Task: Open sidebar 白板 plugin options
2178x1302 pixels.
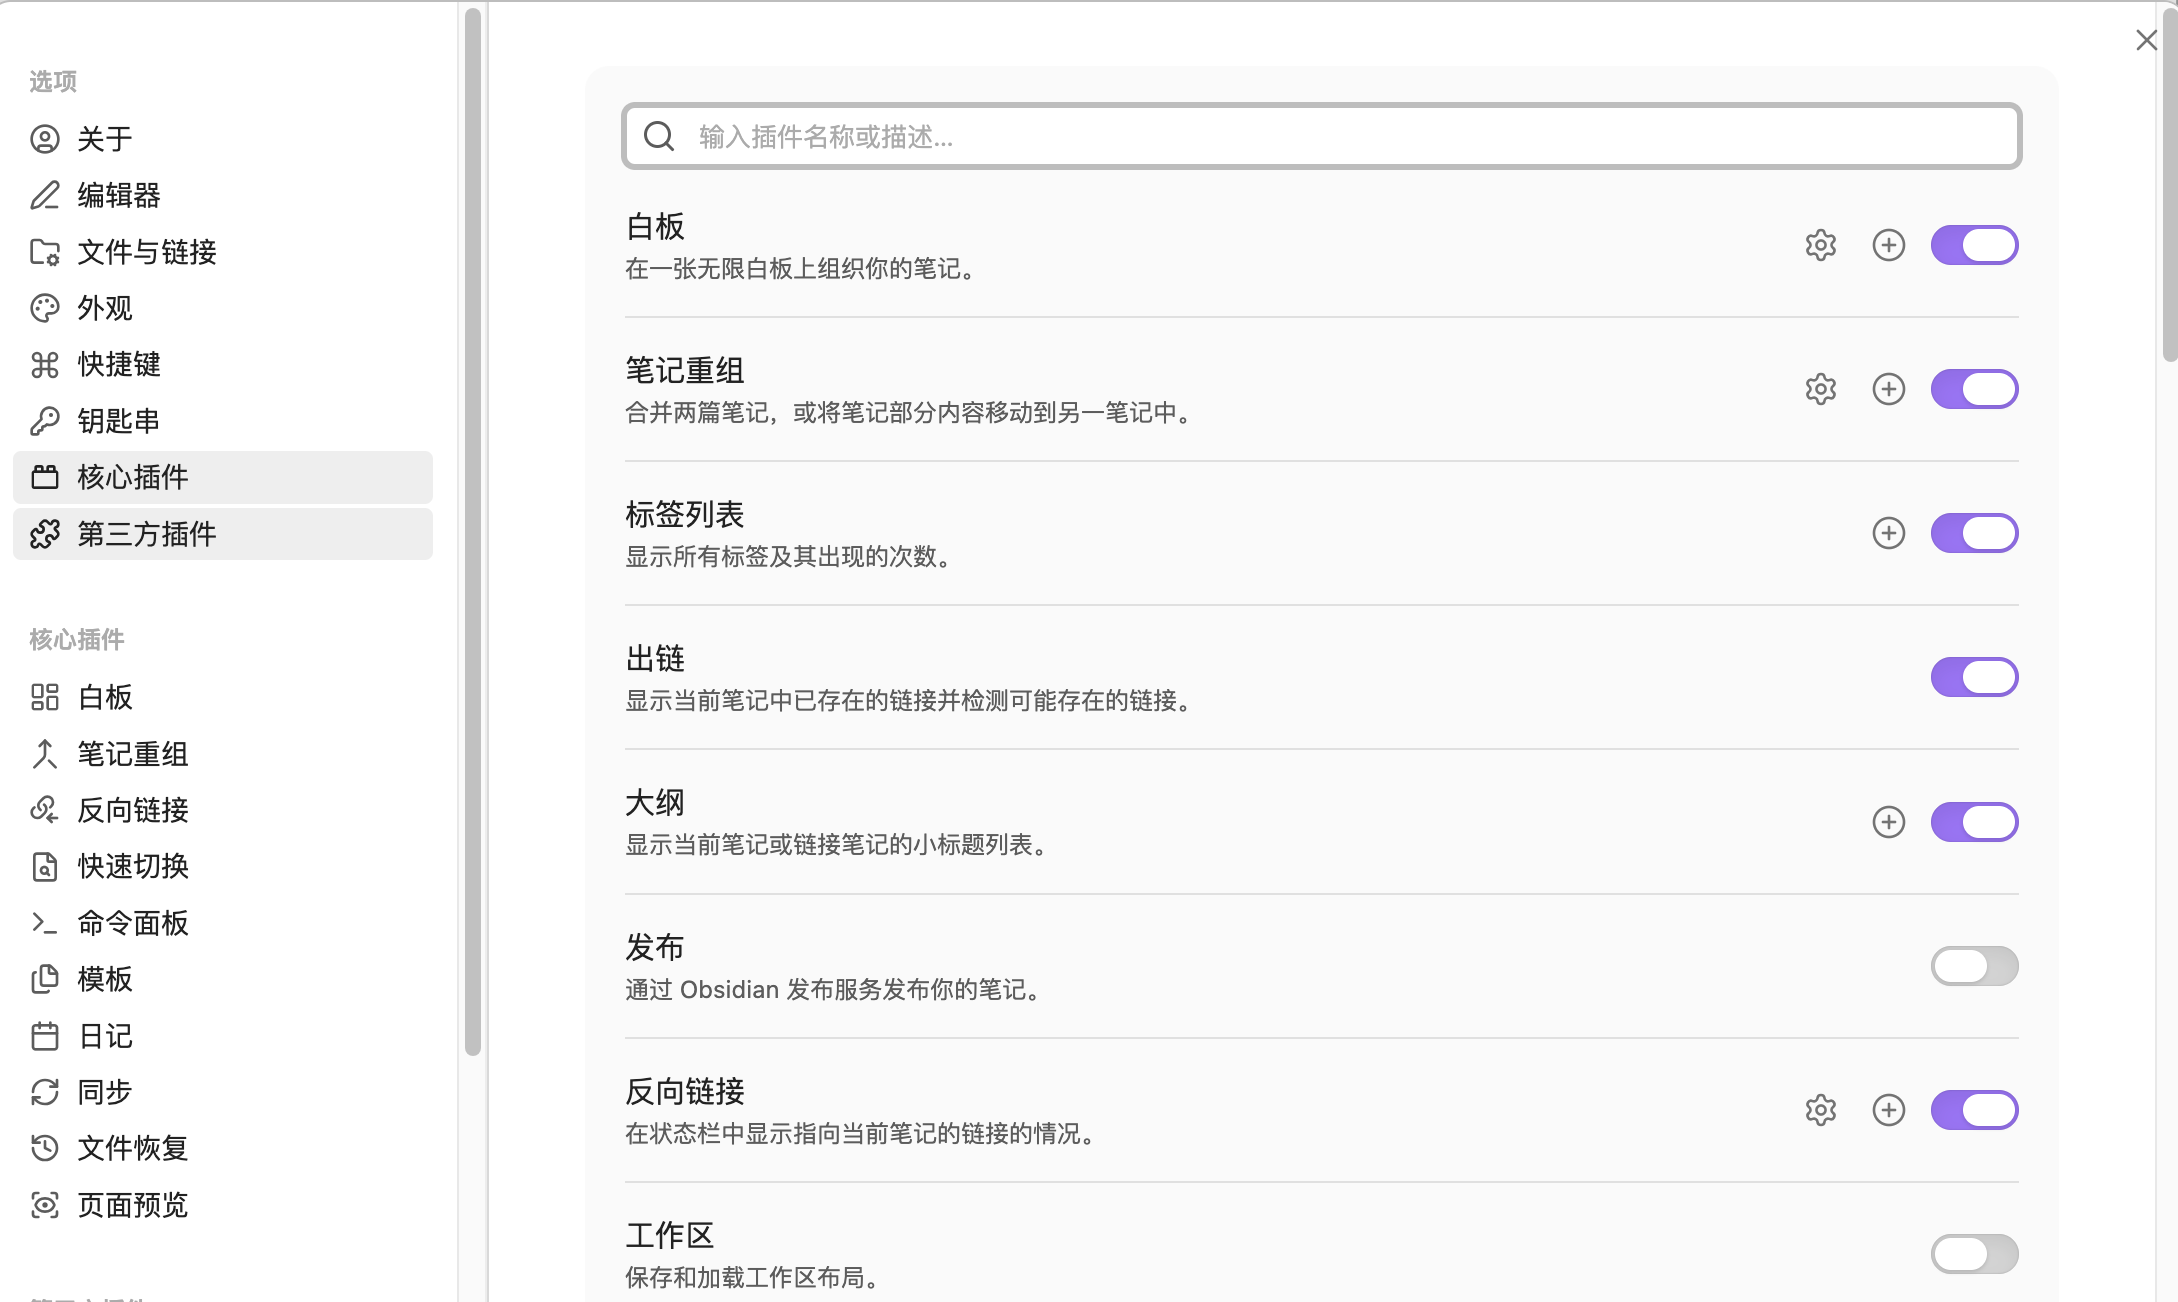Action: click(223, 697)
